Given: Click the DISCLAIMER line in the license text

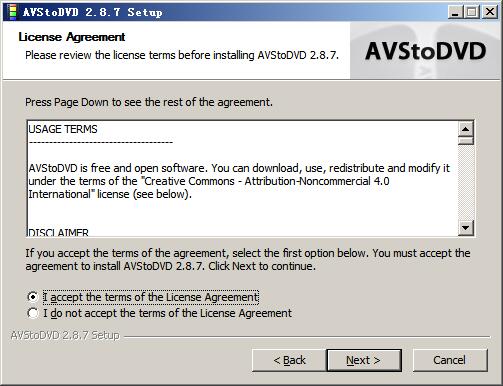Looking at the screenshot, I should point(59,232).
